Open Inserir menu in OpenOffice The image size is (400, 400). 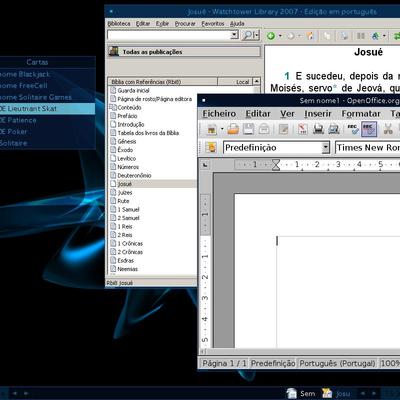pos(318,114)
